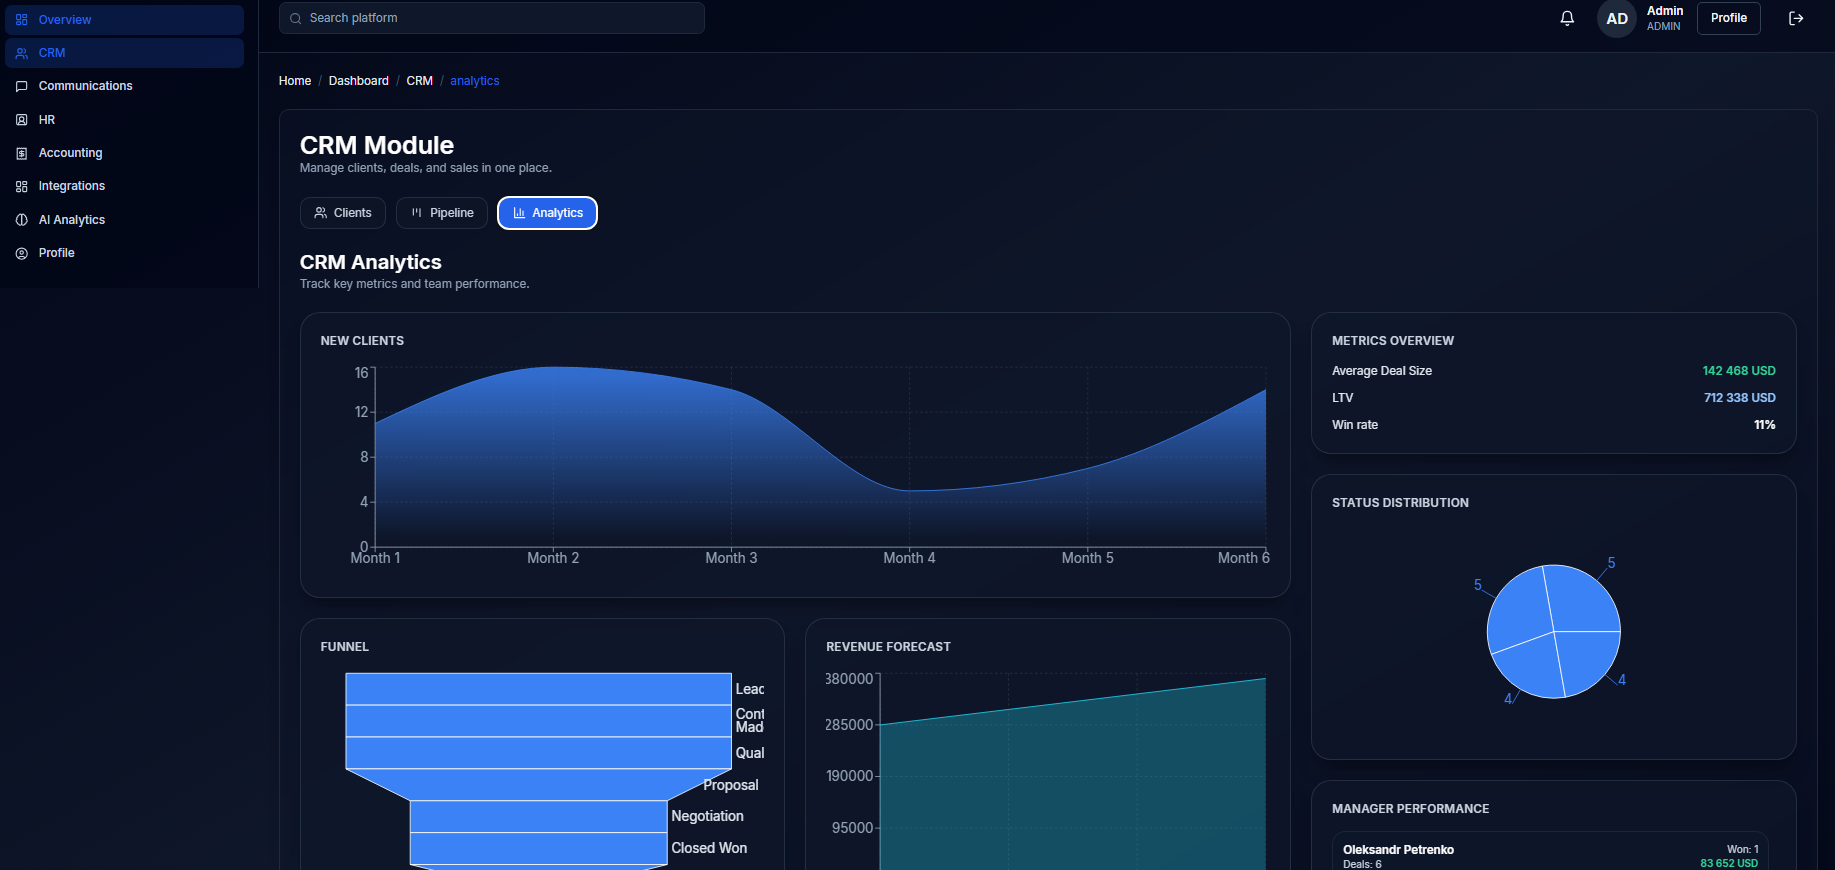Click Admin username text
Screen dimensions: 1835x870
click(x=1665, y=11)
